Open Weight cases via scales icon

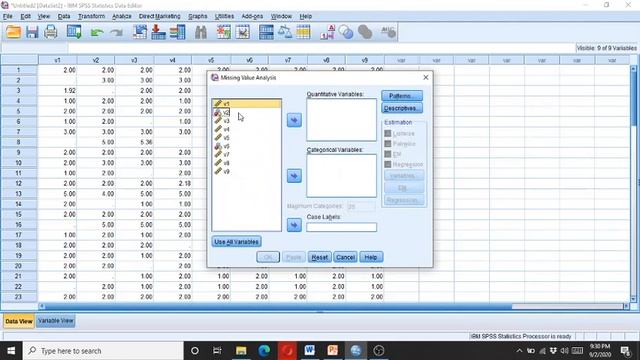[x=285, y=32]
